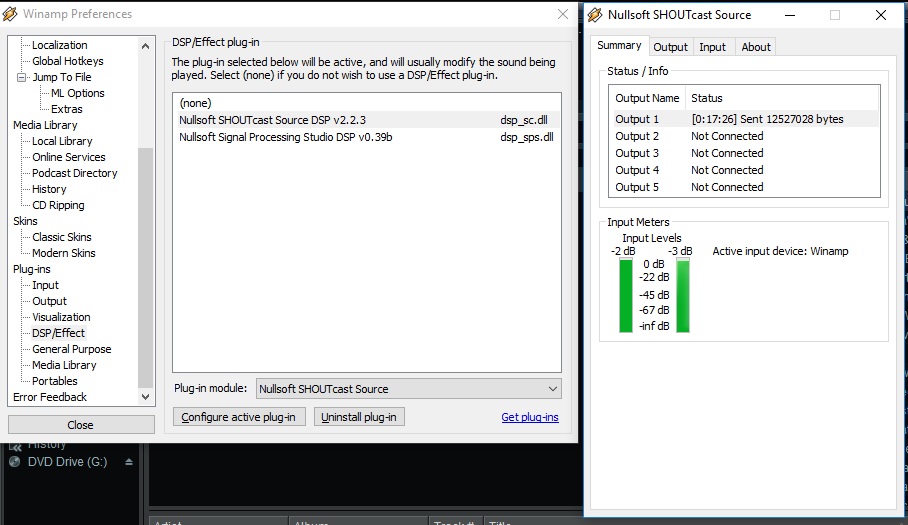Click Configure active plug-in button
This screenshot has height=525, width=908.
click(239, 417)
